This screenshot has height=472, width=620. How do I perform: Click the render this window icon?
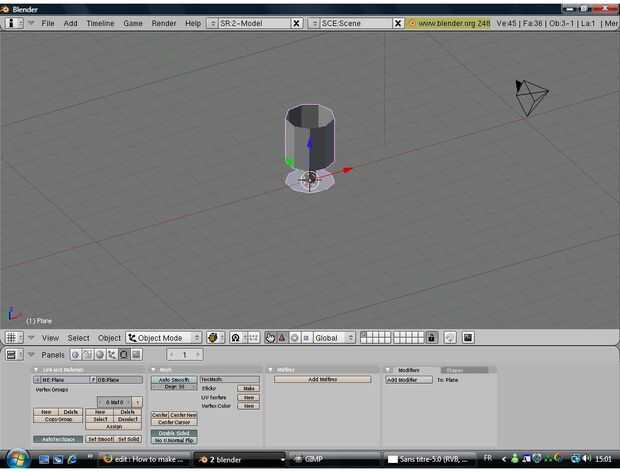468,338
